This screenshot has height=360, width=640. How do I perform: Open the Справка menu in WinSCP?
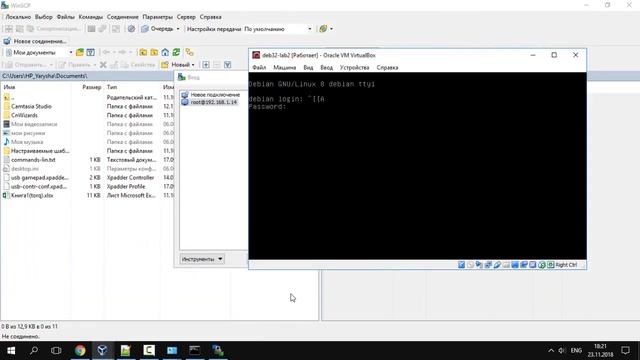pyautogui.click(x=211, y=17)
